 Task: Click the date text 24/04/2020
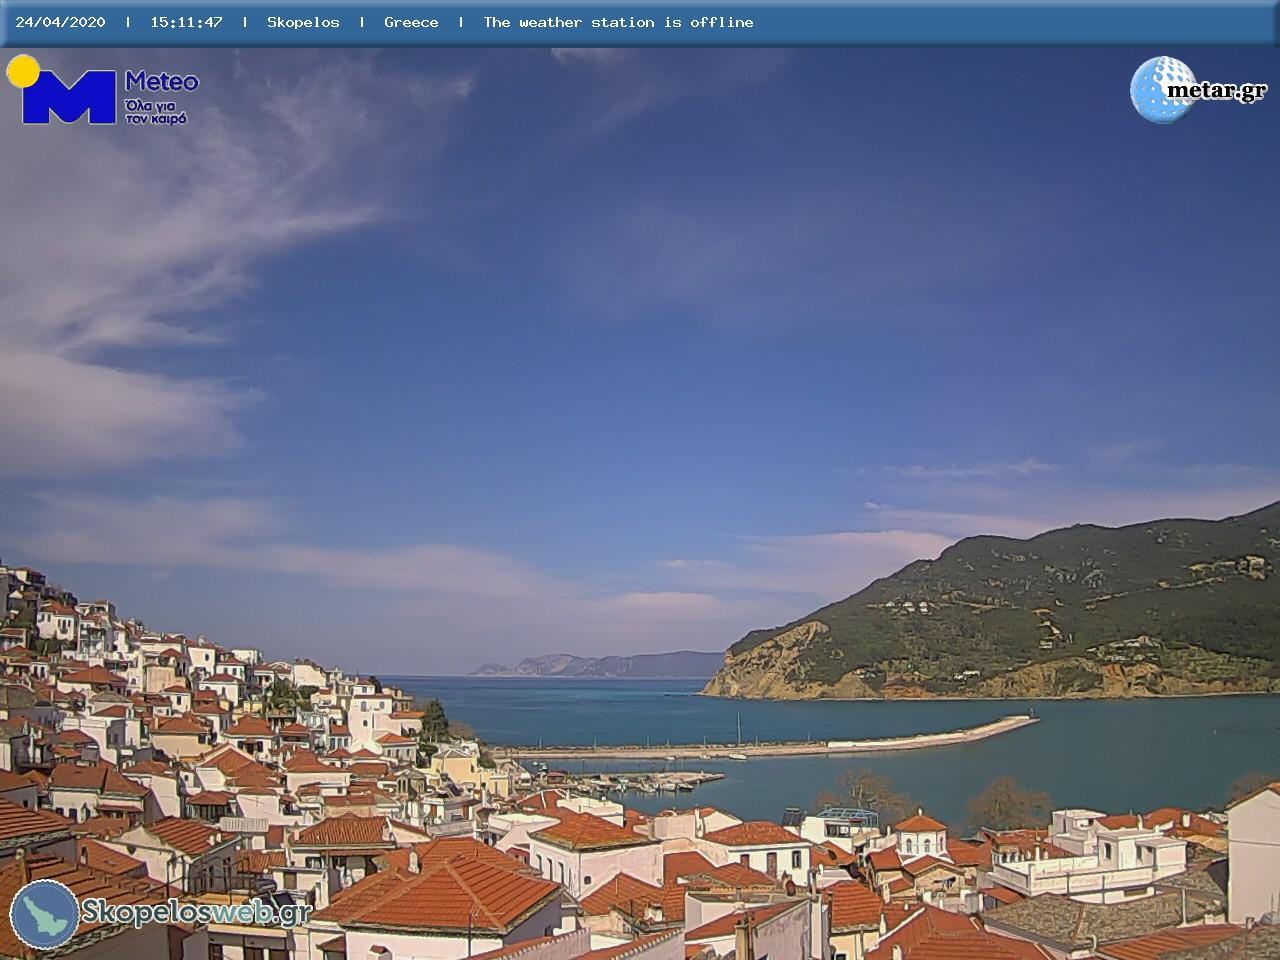tap(60, 22)
